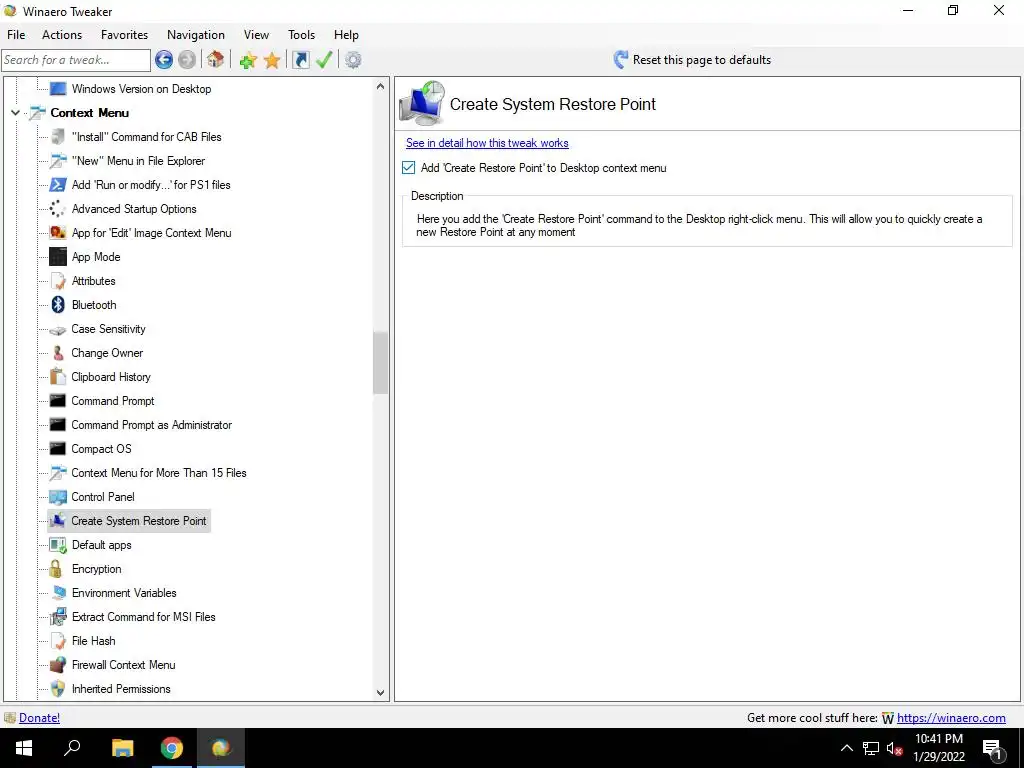
Task: Click the PowerShell icon for PS1 files
Action: pos(58,185)
